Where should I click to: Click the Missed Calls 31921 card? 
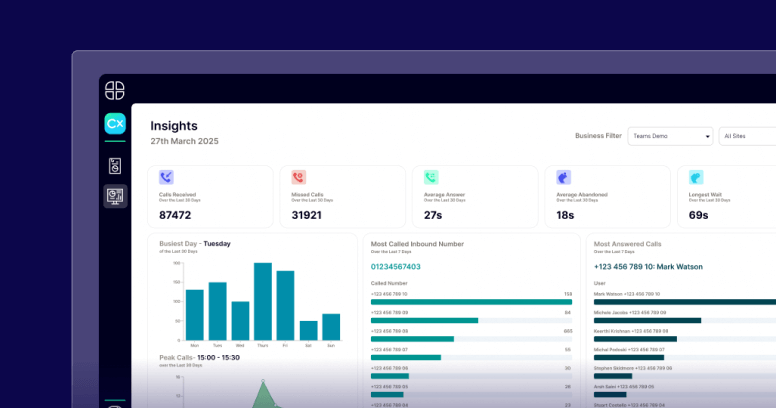pyautogui.click(x=342, y=197)
